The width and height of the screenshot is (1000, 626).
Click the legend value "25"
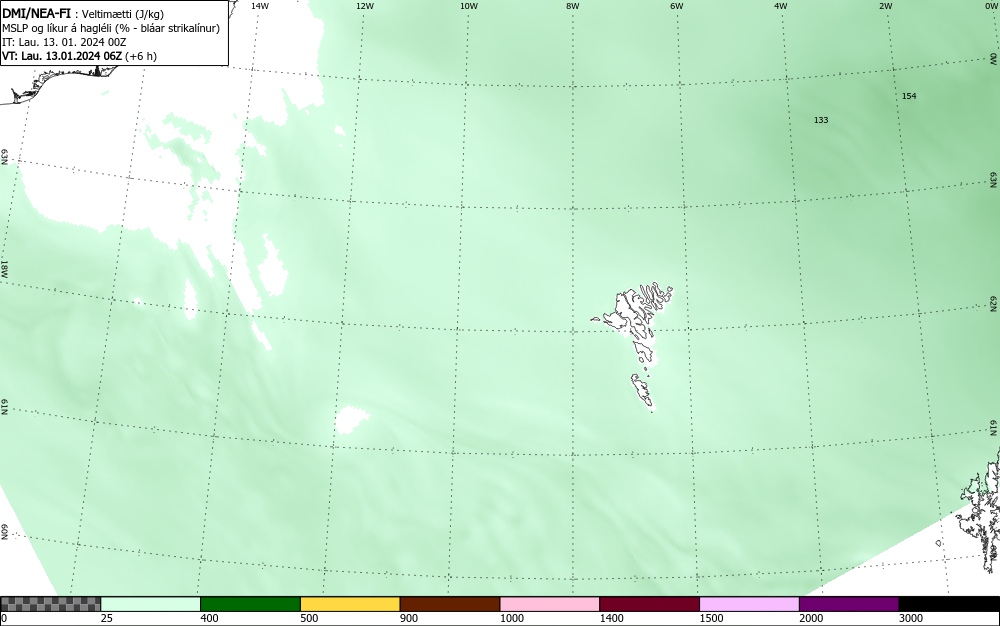pyautogui.click(x=107, y=618)
